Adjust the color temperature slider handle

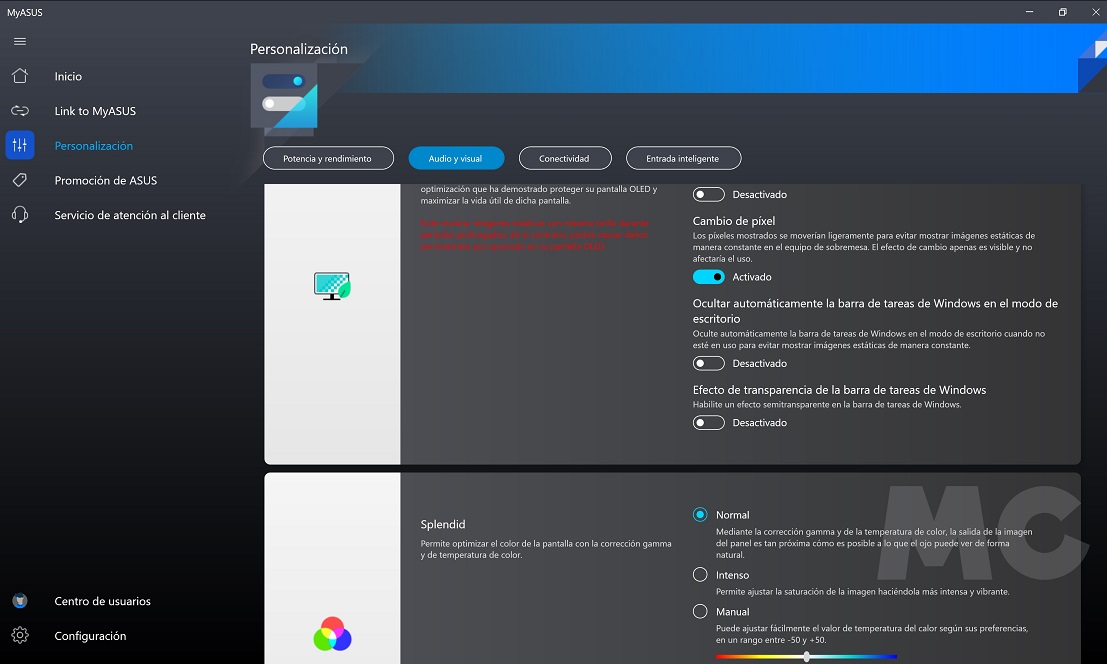(806, 657)
